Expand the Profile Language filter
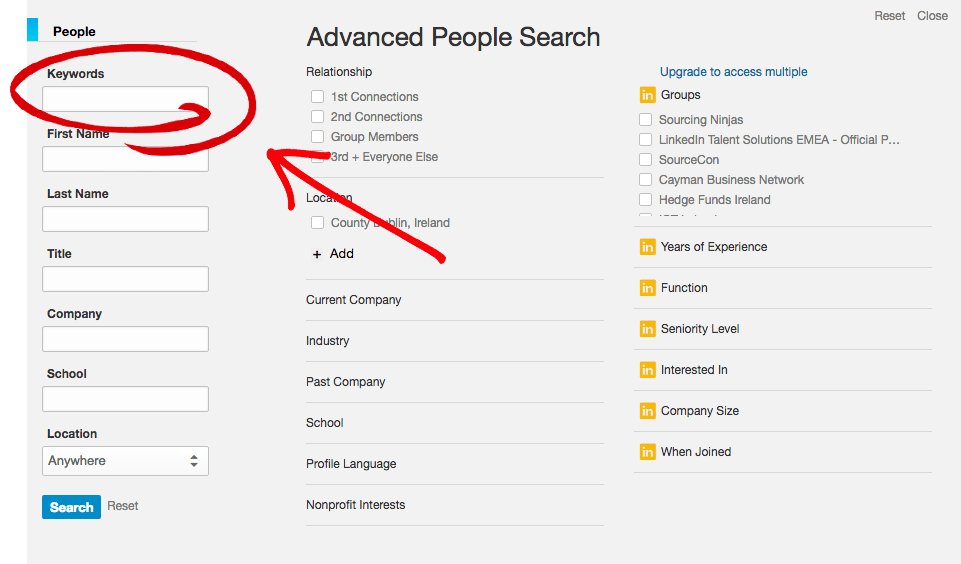The height and width of the screenshot is (564, 961). [351, 464]
